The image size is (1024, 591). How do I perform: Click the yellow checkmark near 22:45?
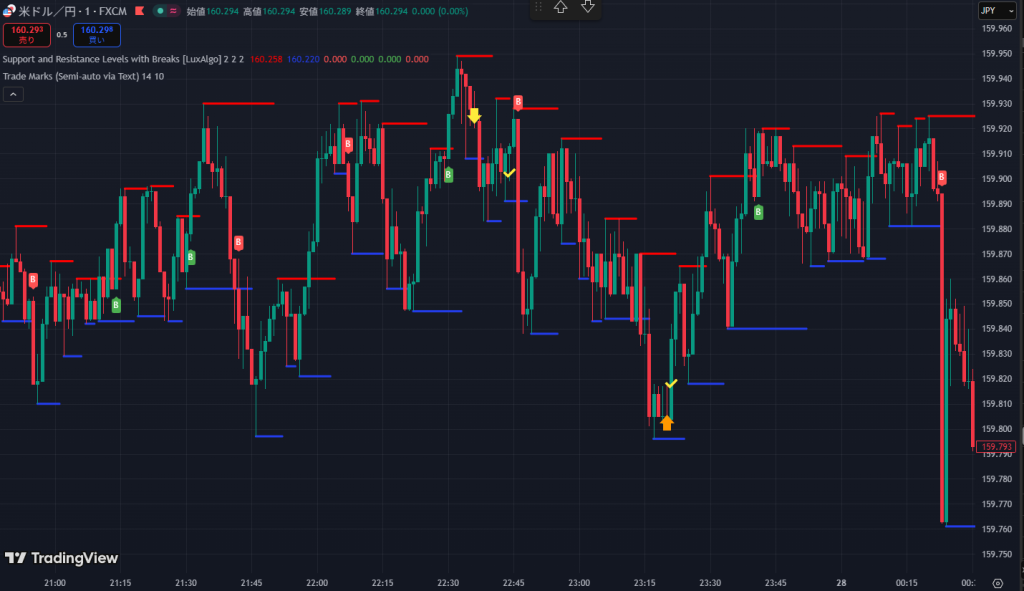point(509,173)
